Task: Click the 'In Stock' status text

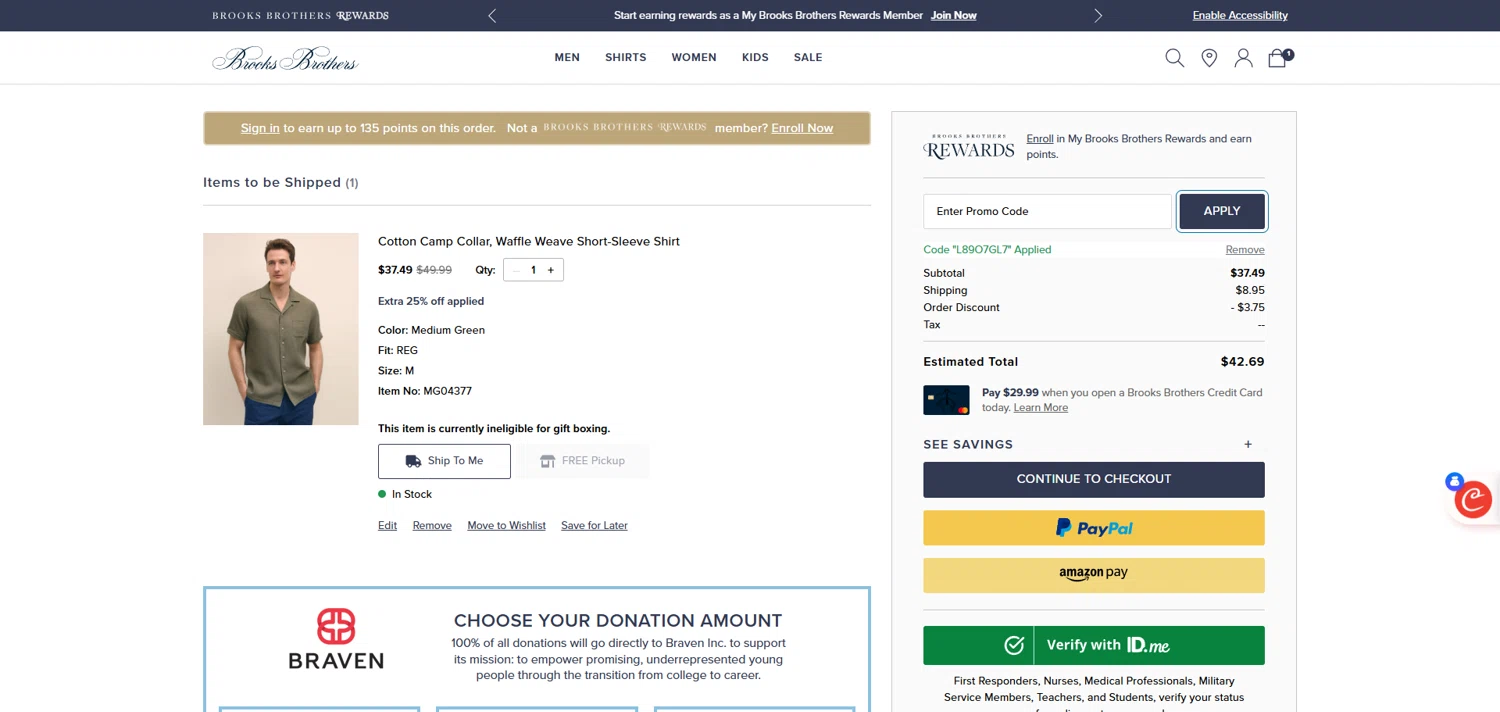Action: [x=412, y=495]
